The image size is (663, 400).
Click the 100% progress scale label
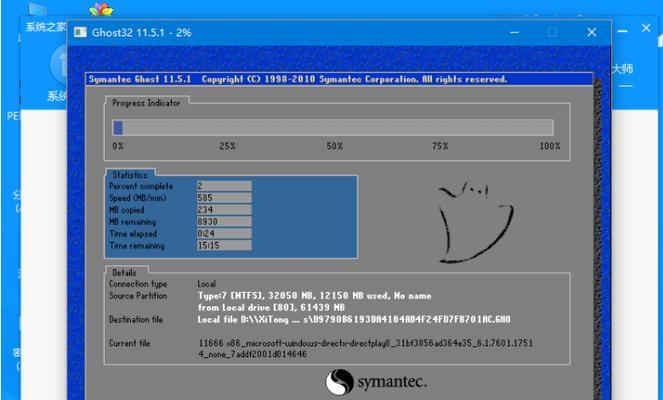pos(550,146)
